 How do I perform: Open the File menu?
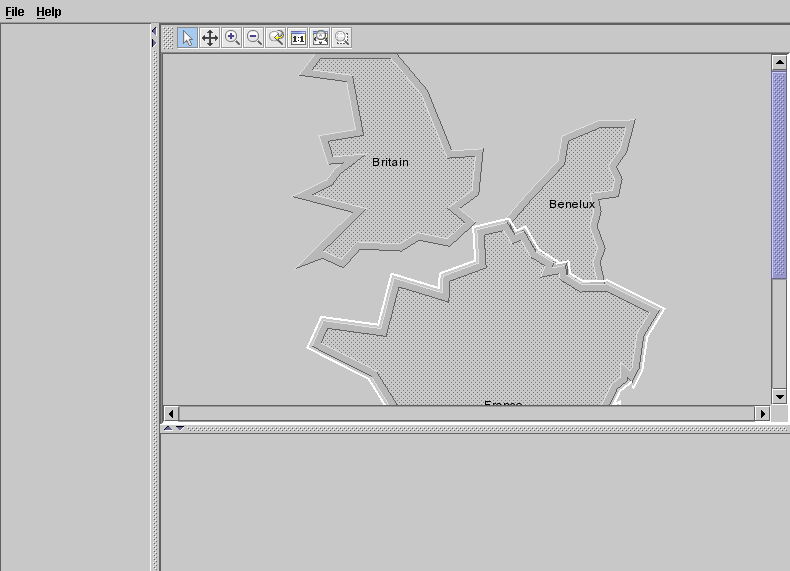tap(15, 12)
